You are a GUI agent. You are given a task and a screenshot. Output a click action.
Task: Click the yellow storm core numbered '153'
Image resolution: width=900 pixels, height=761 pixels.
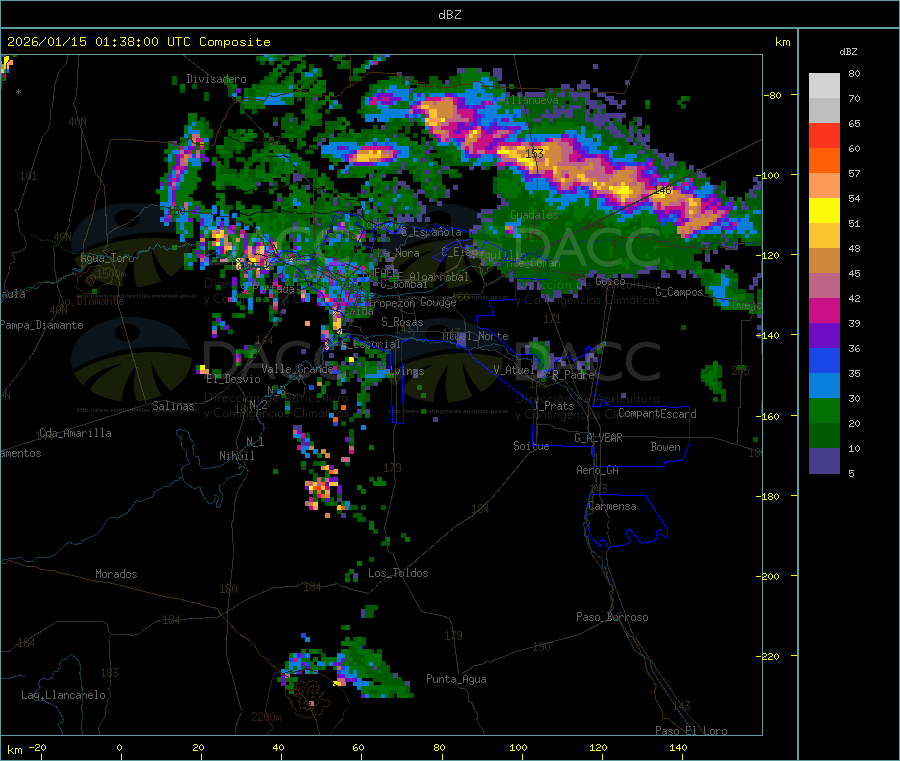[534, 154]
